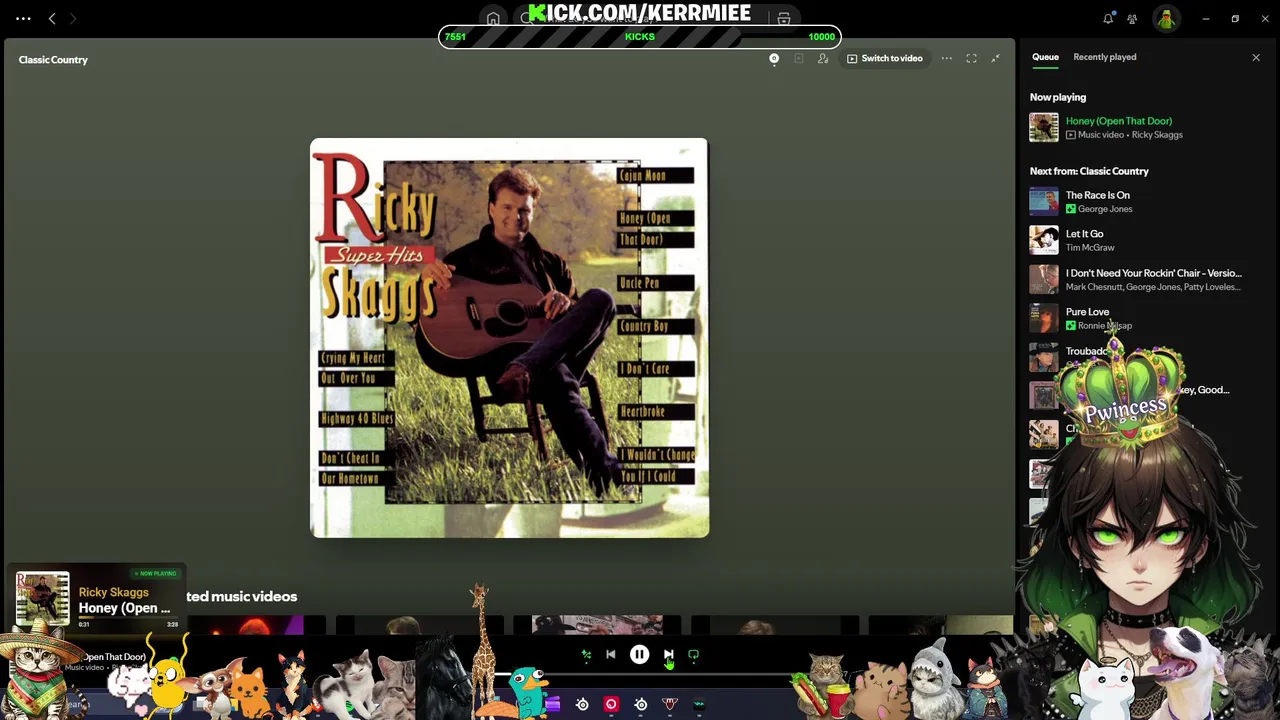The width and height of the screenshot is (1280, 720).
Task: Open the teal waveform taskbar app
Action: coord(699,705)
